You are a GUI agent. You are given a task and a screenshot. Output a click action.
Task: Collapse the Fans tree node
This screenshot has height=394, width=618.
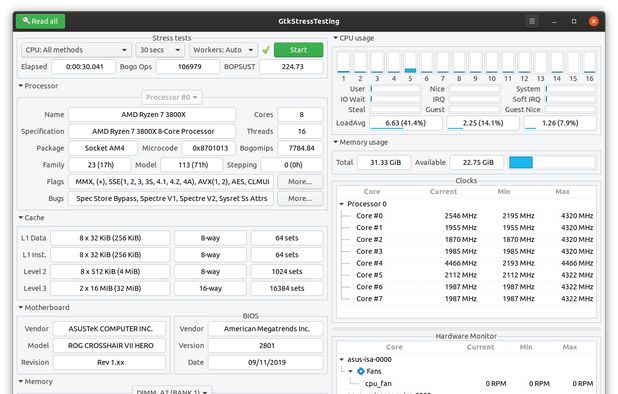tap(350, 371)
